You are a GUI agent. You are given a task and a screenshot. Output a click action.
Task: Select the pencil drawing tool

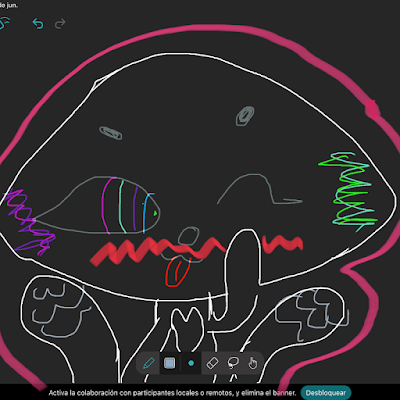pyautogui.click(x=149, y=363)
